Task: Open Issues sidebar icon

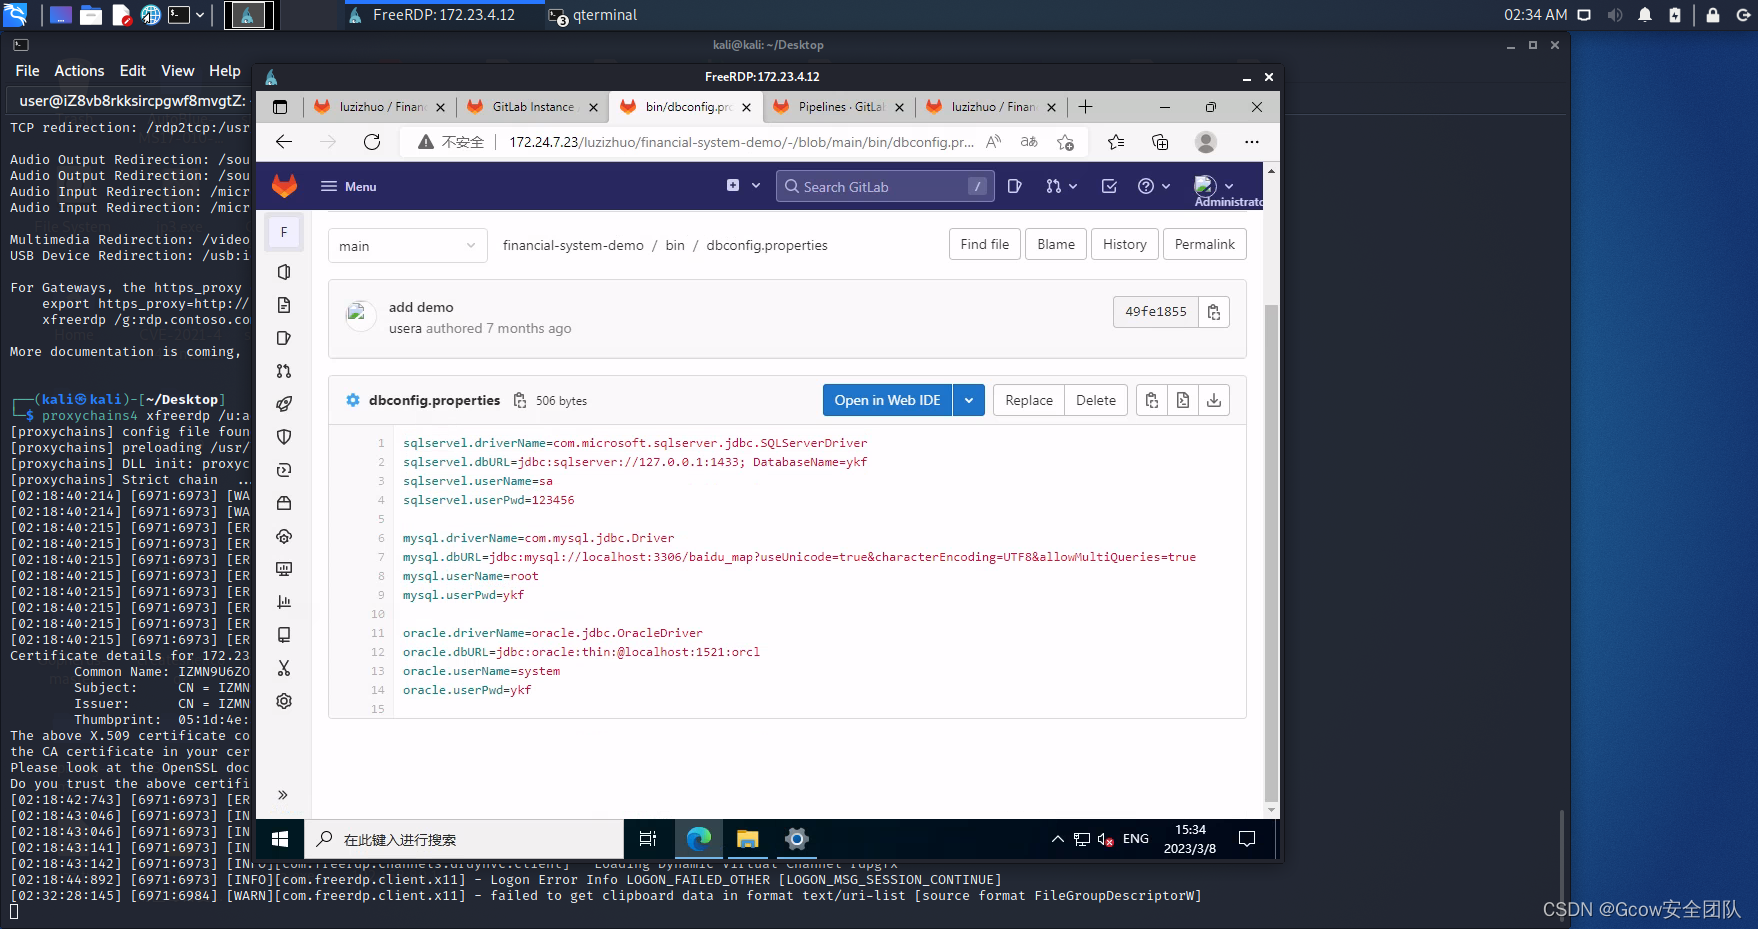Action: tap(284, 338)
